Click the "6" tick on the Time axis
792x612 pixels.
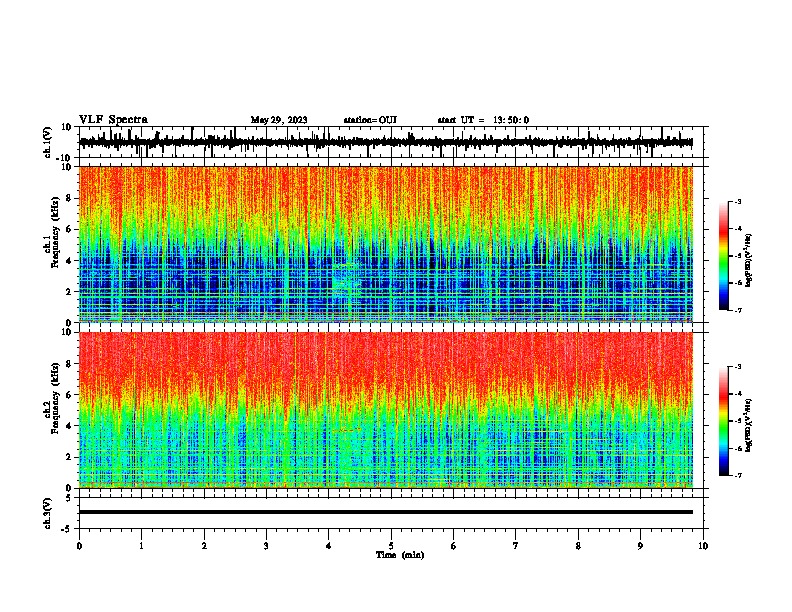(x=454, y=546)
